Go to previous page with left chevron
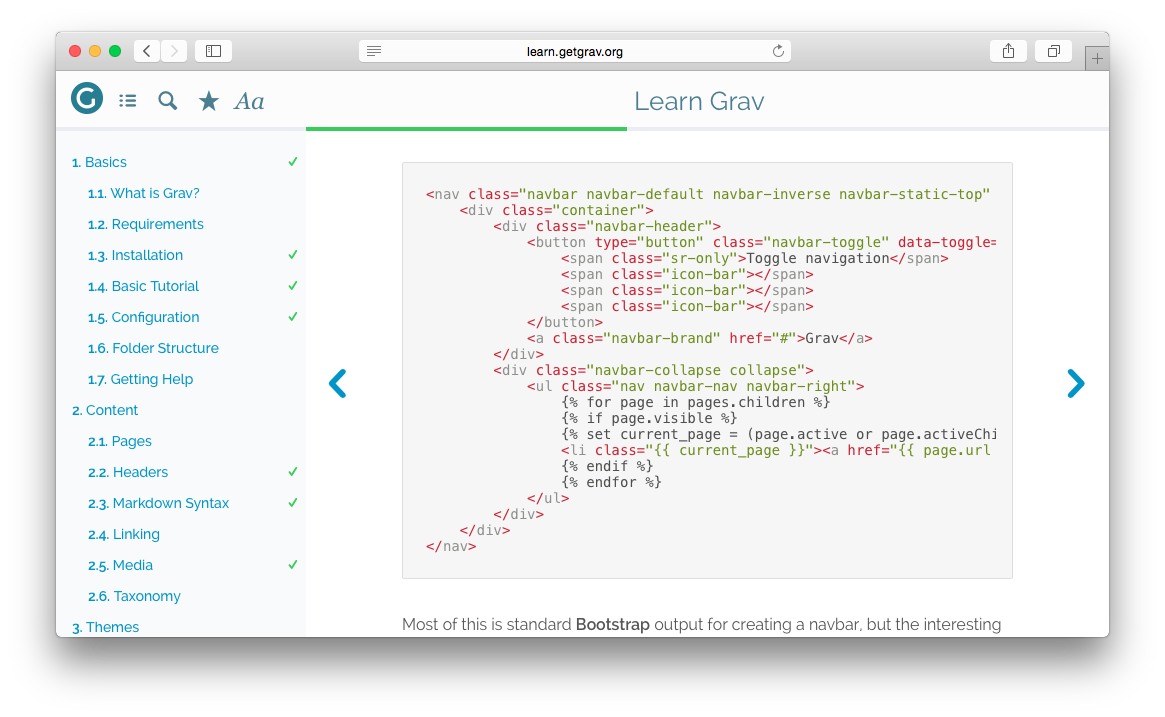 coord(338,383)
